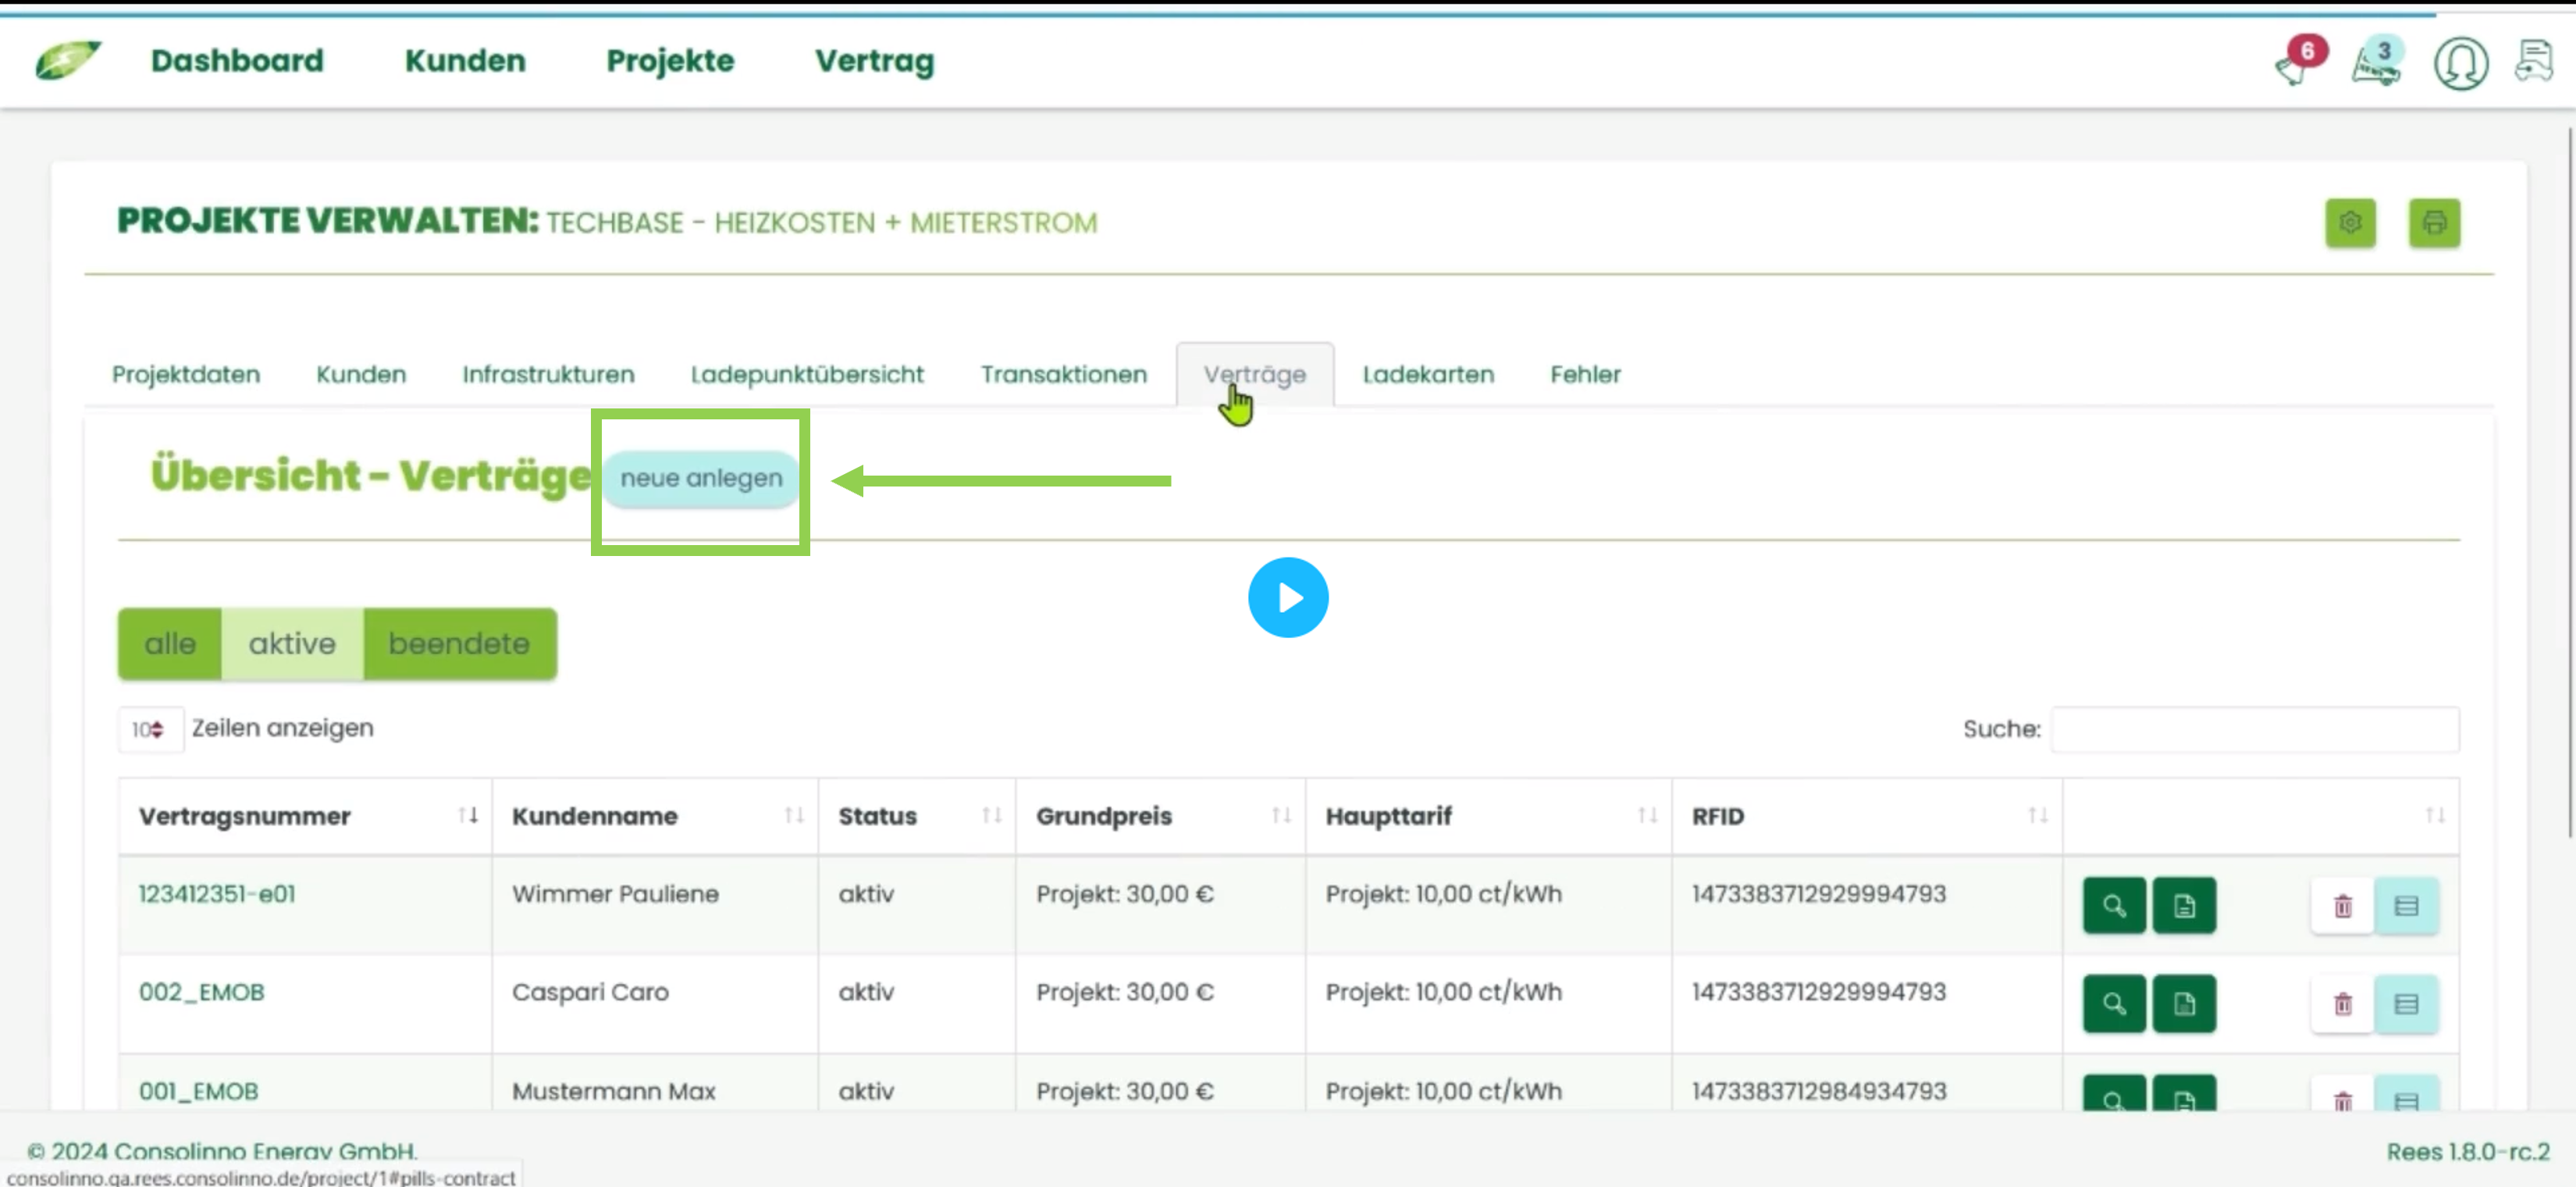Switch to the Infrastrukturen tab

coord(548,374)
